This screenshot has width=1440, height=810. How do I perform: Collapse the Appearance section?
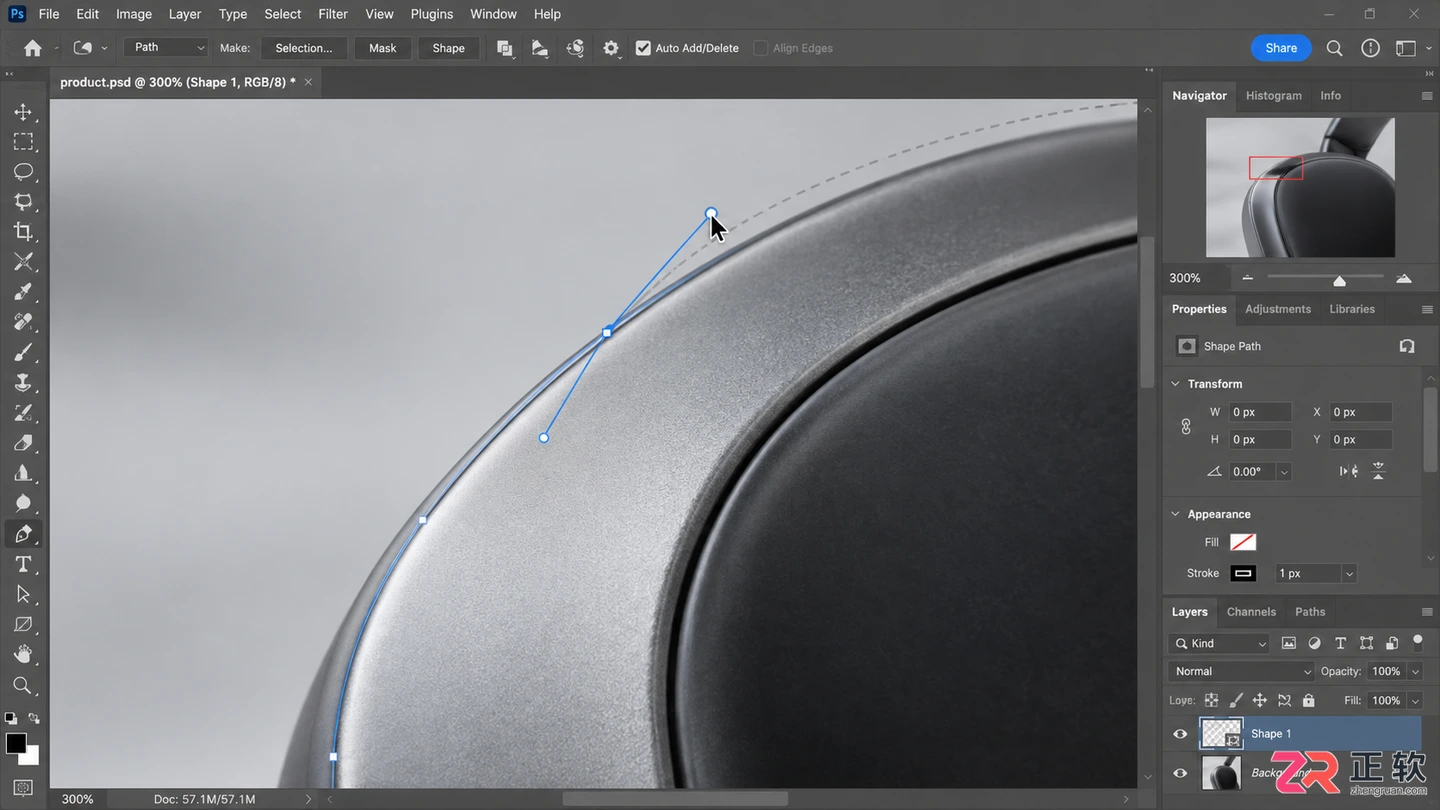click(x=1175, y=514)
